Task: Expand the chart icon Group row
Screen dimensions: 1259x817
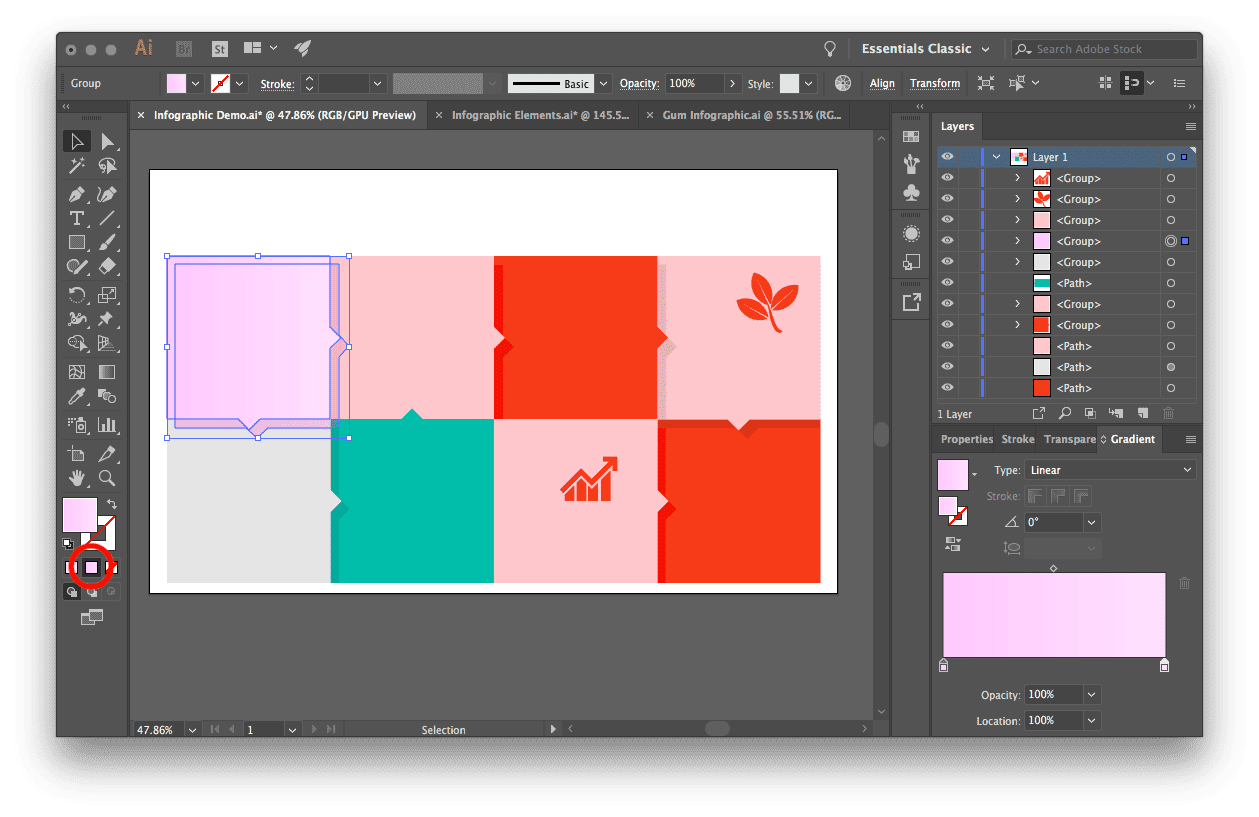Action: coord(1017,178)
